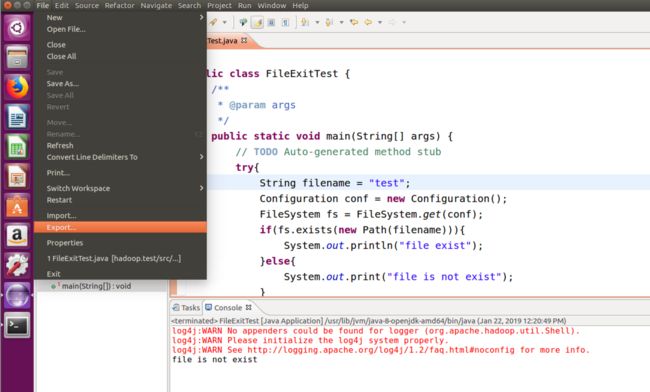Open the Help menu
This screenshot has height=392, width=650.
(300, 5)
